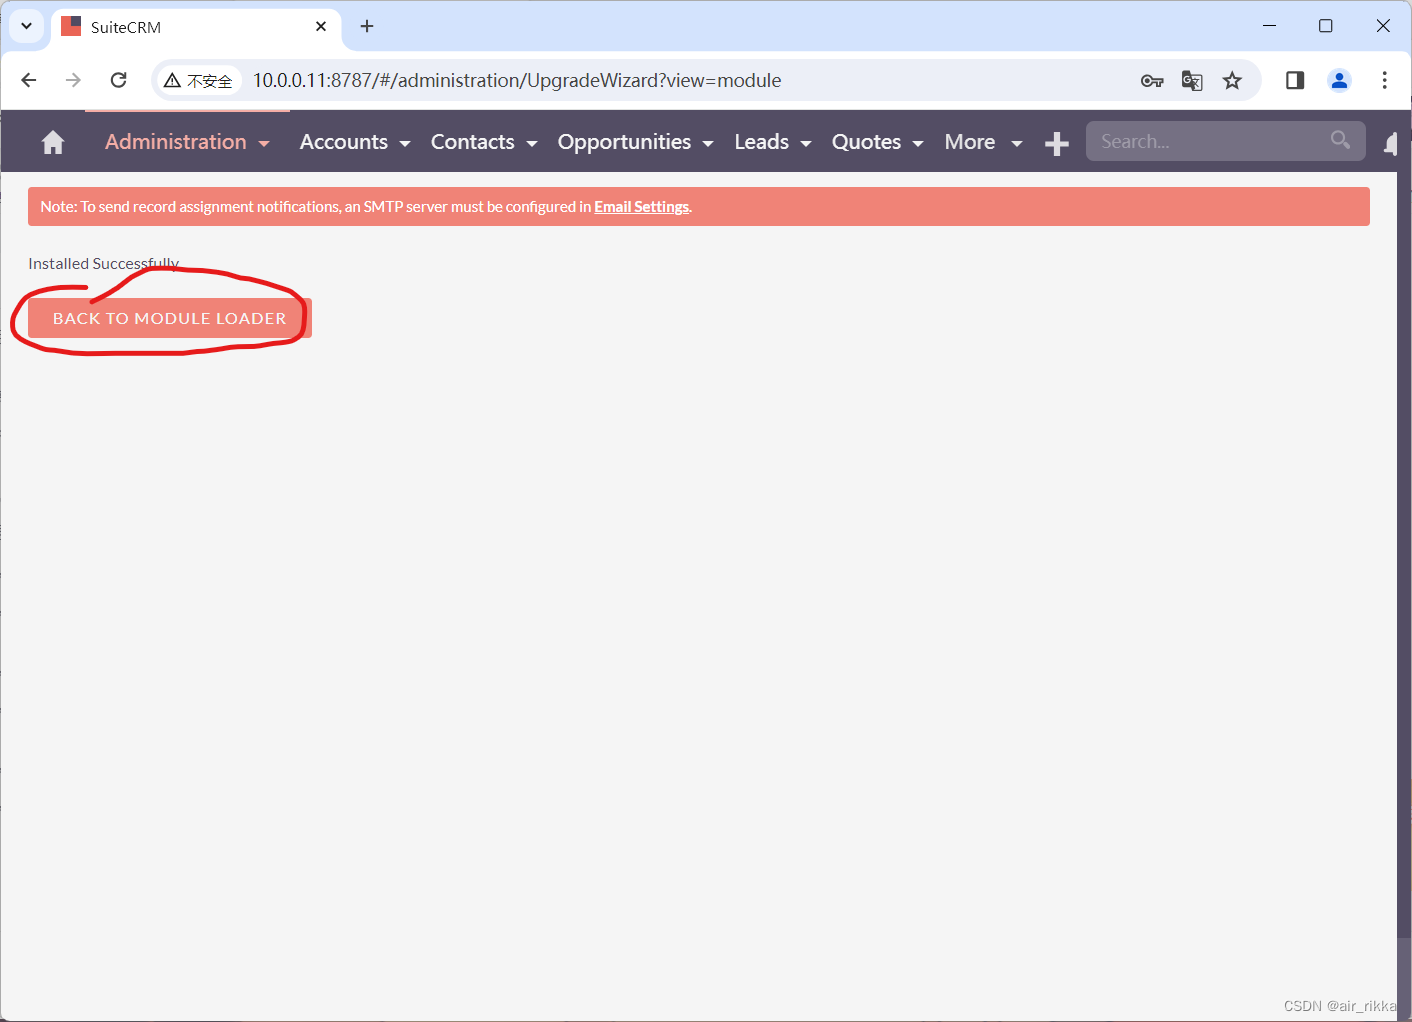Click the SuiteCRM home icon
The image size is (1412, 1022).
click(x=52, y=141)
